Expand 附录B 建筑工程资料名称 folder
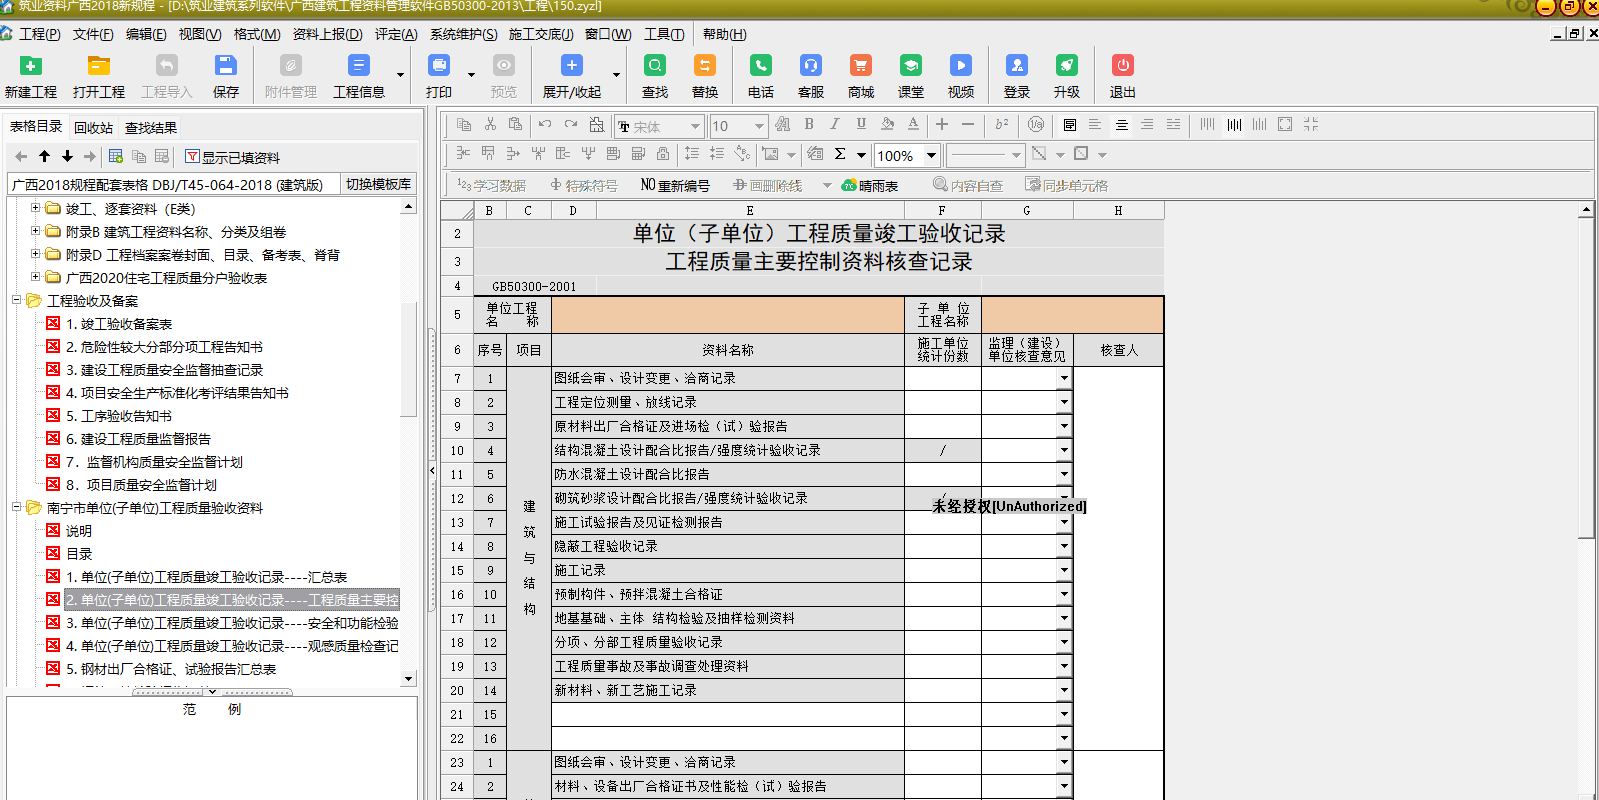 (36, 231)
